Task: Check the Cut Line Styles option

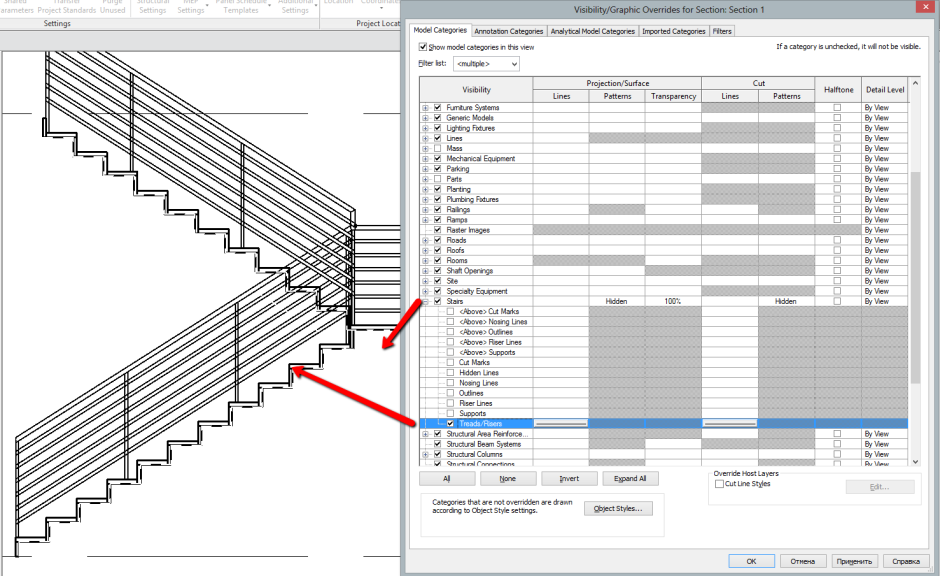Action: point(720,484)
